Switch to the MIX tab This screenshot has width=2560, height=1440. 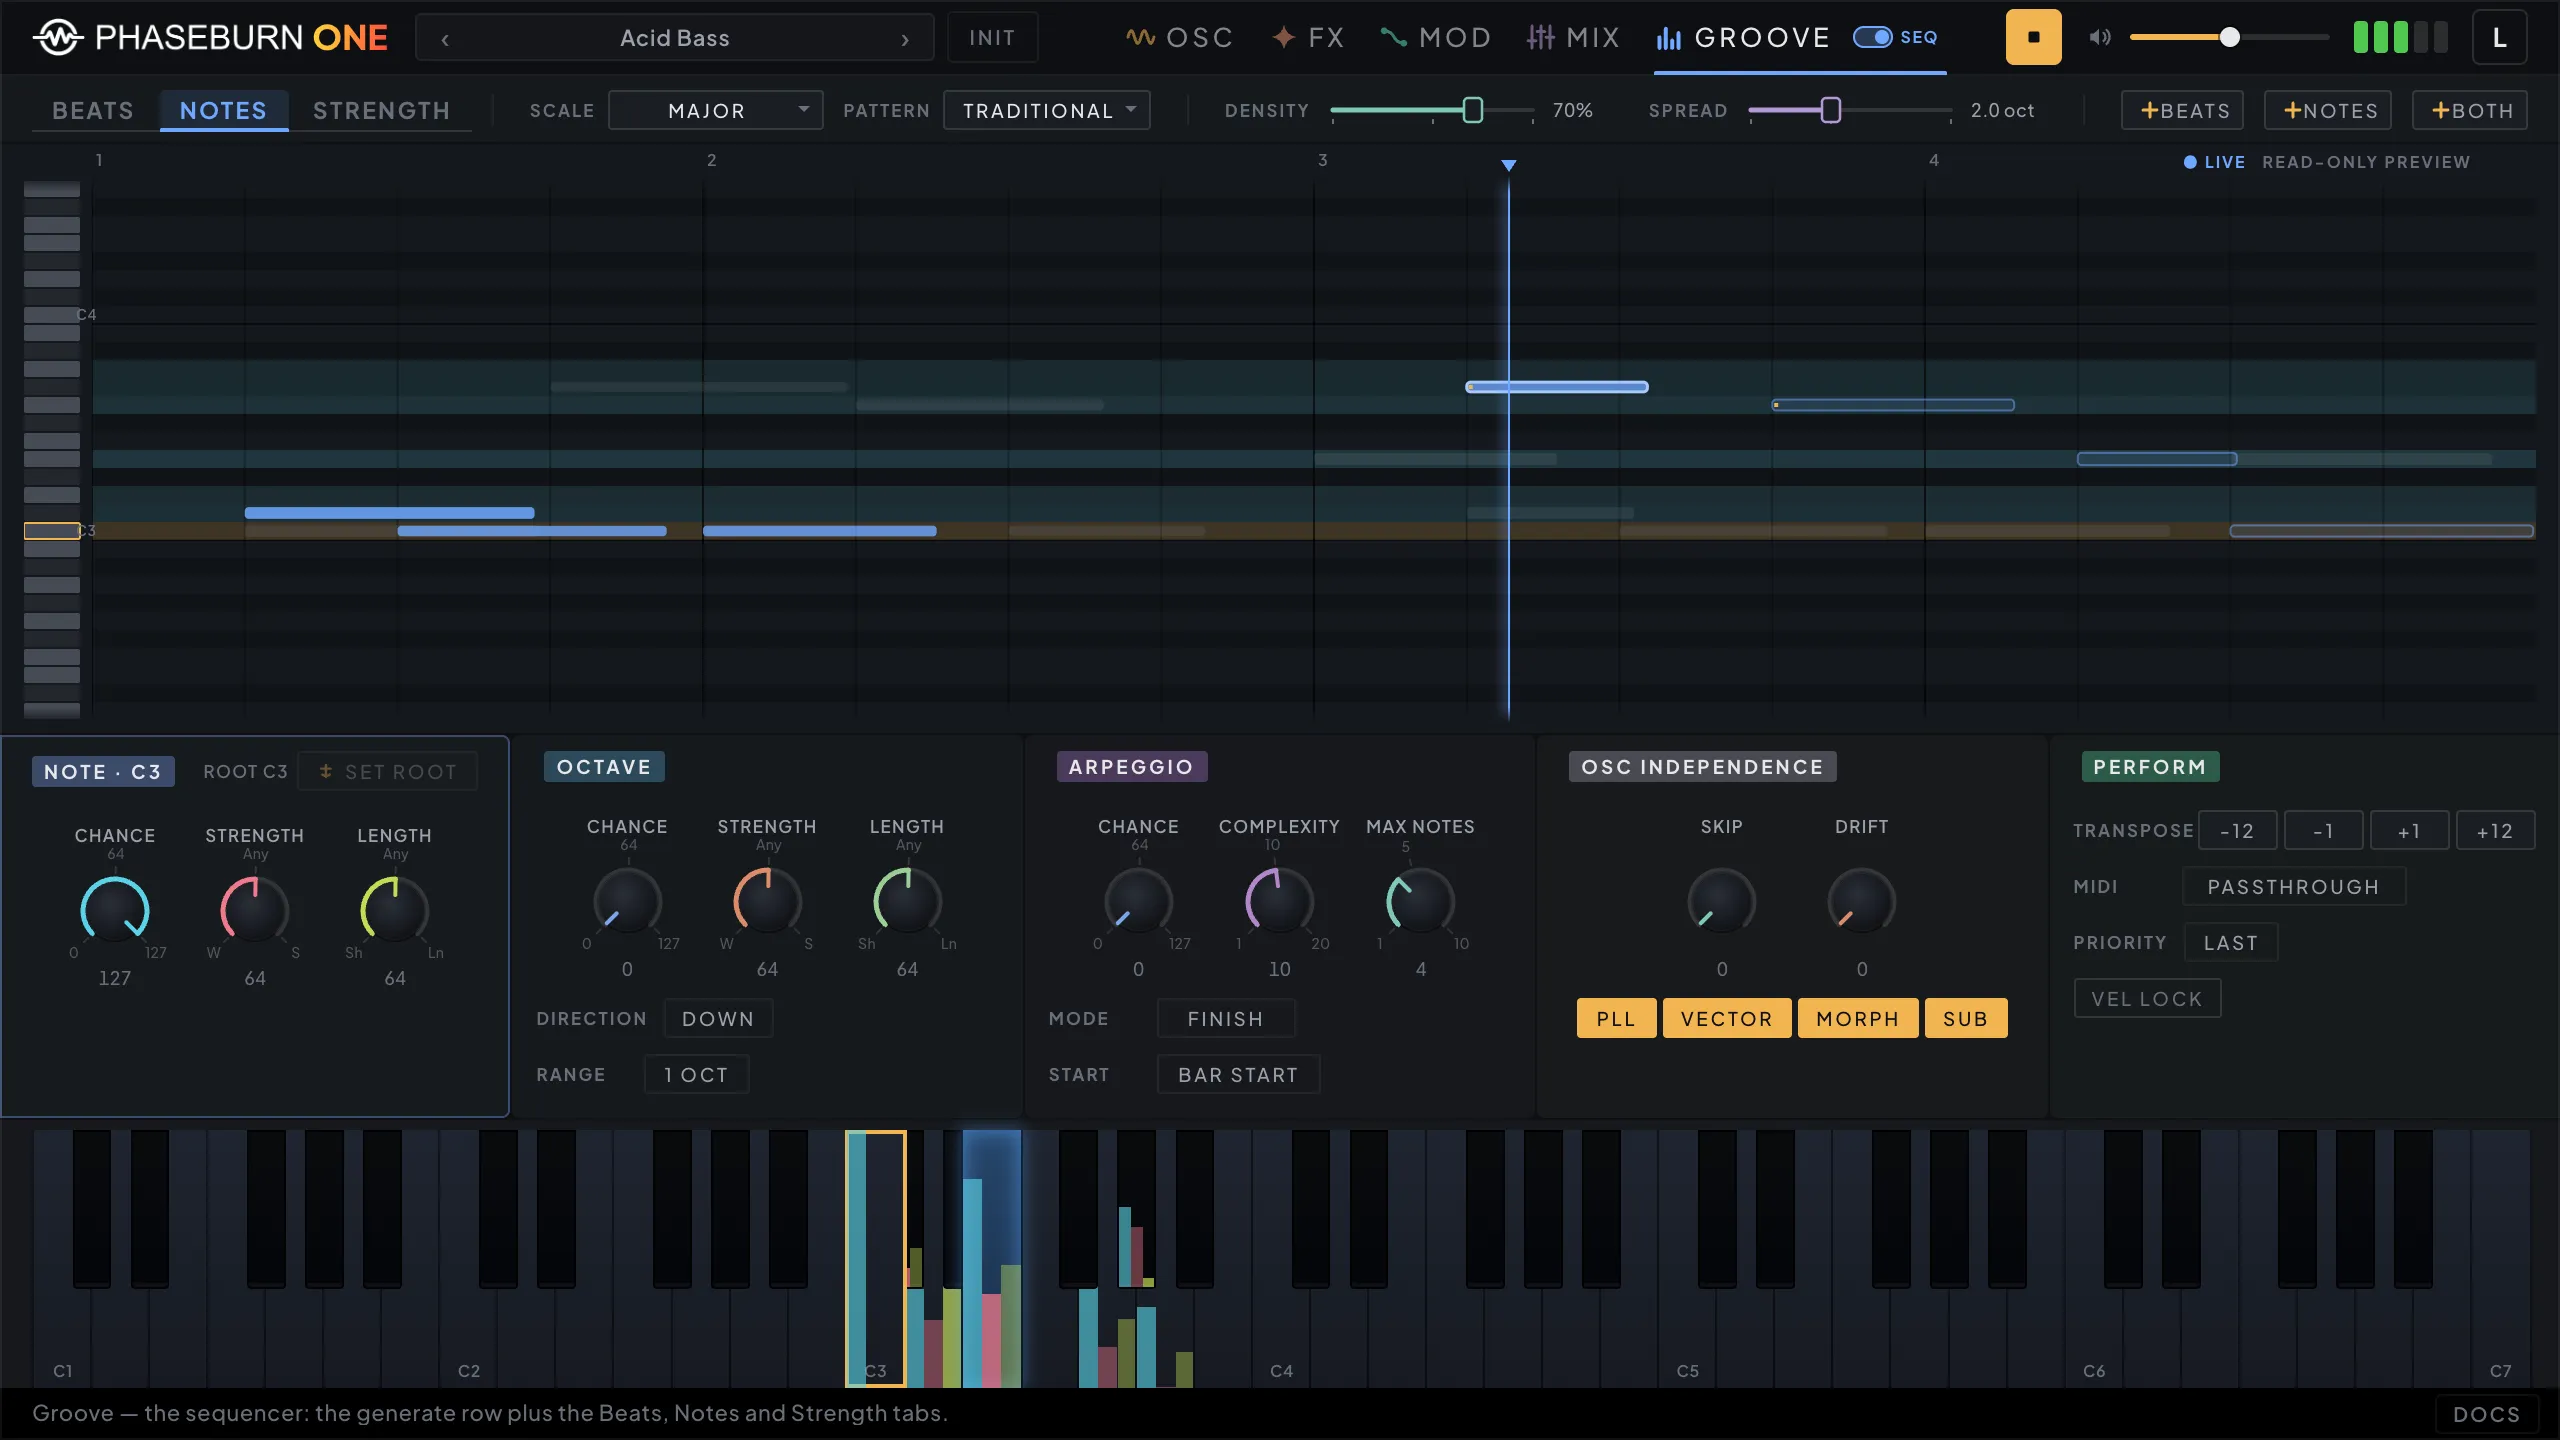coord(1574,38)
